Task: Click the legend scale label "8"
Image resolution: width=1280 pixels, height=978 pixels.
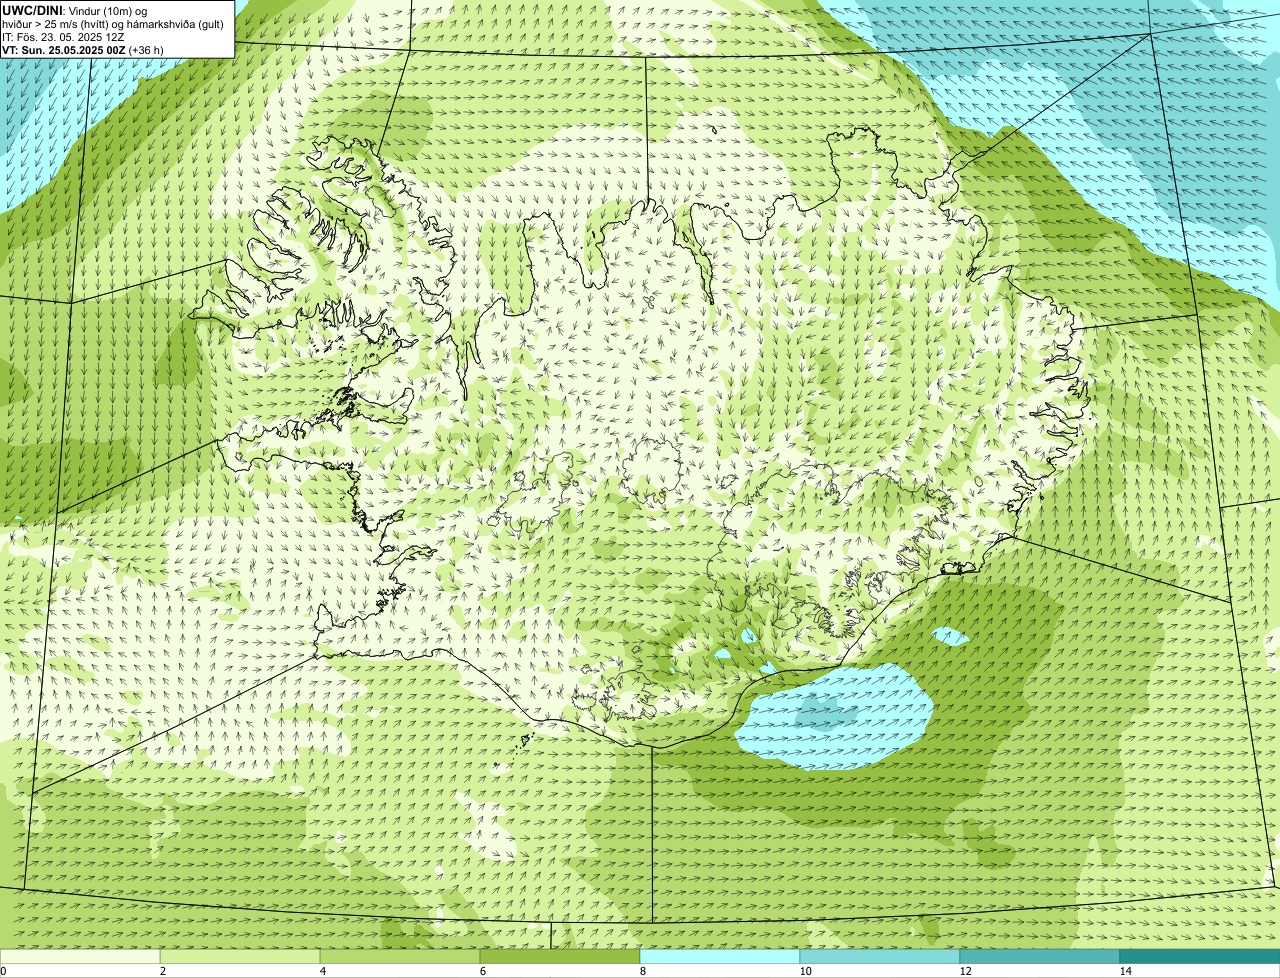Action: 642,971
